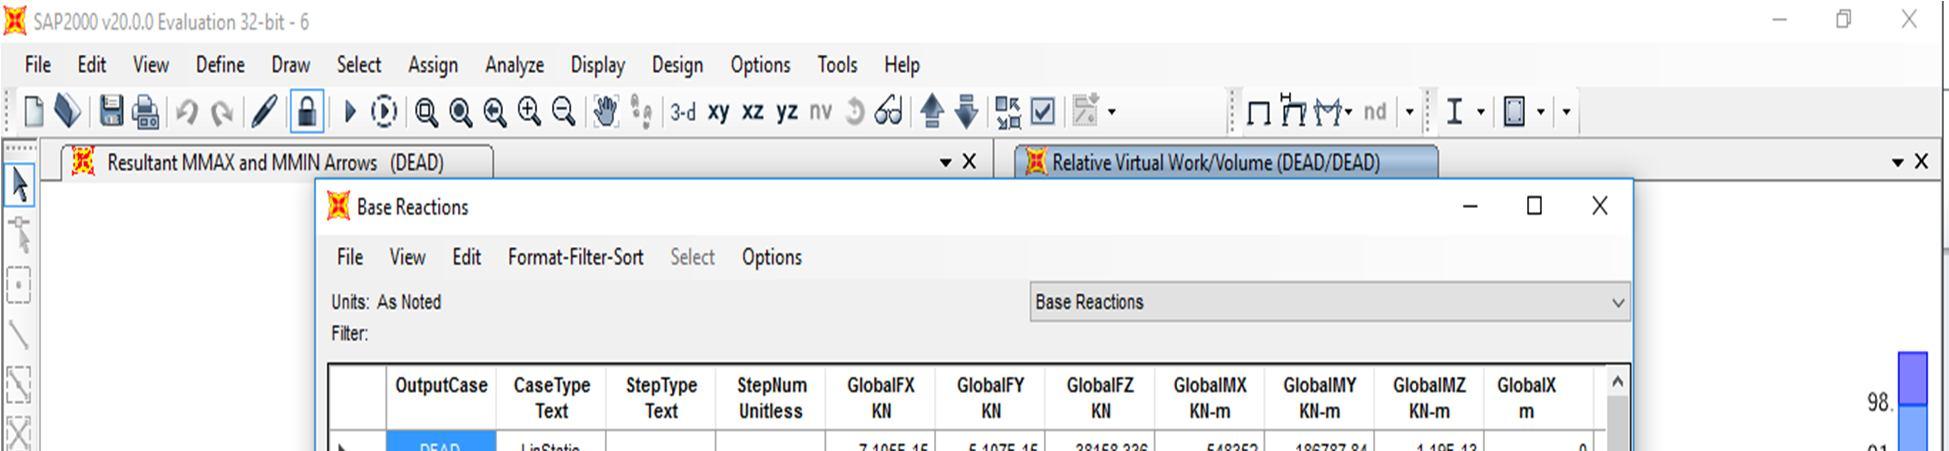Screen dimensions: 1949x451
Task: Show forces/stresses diagram icon
Action: [x=1328, y=112]
